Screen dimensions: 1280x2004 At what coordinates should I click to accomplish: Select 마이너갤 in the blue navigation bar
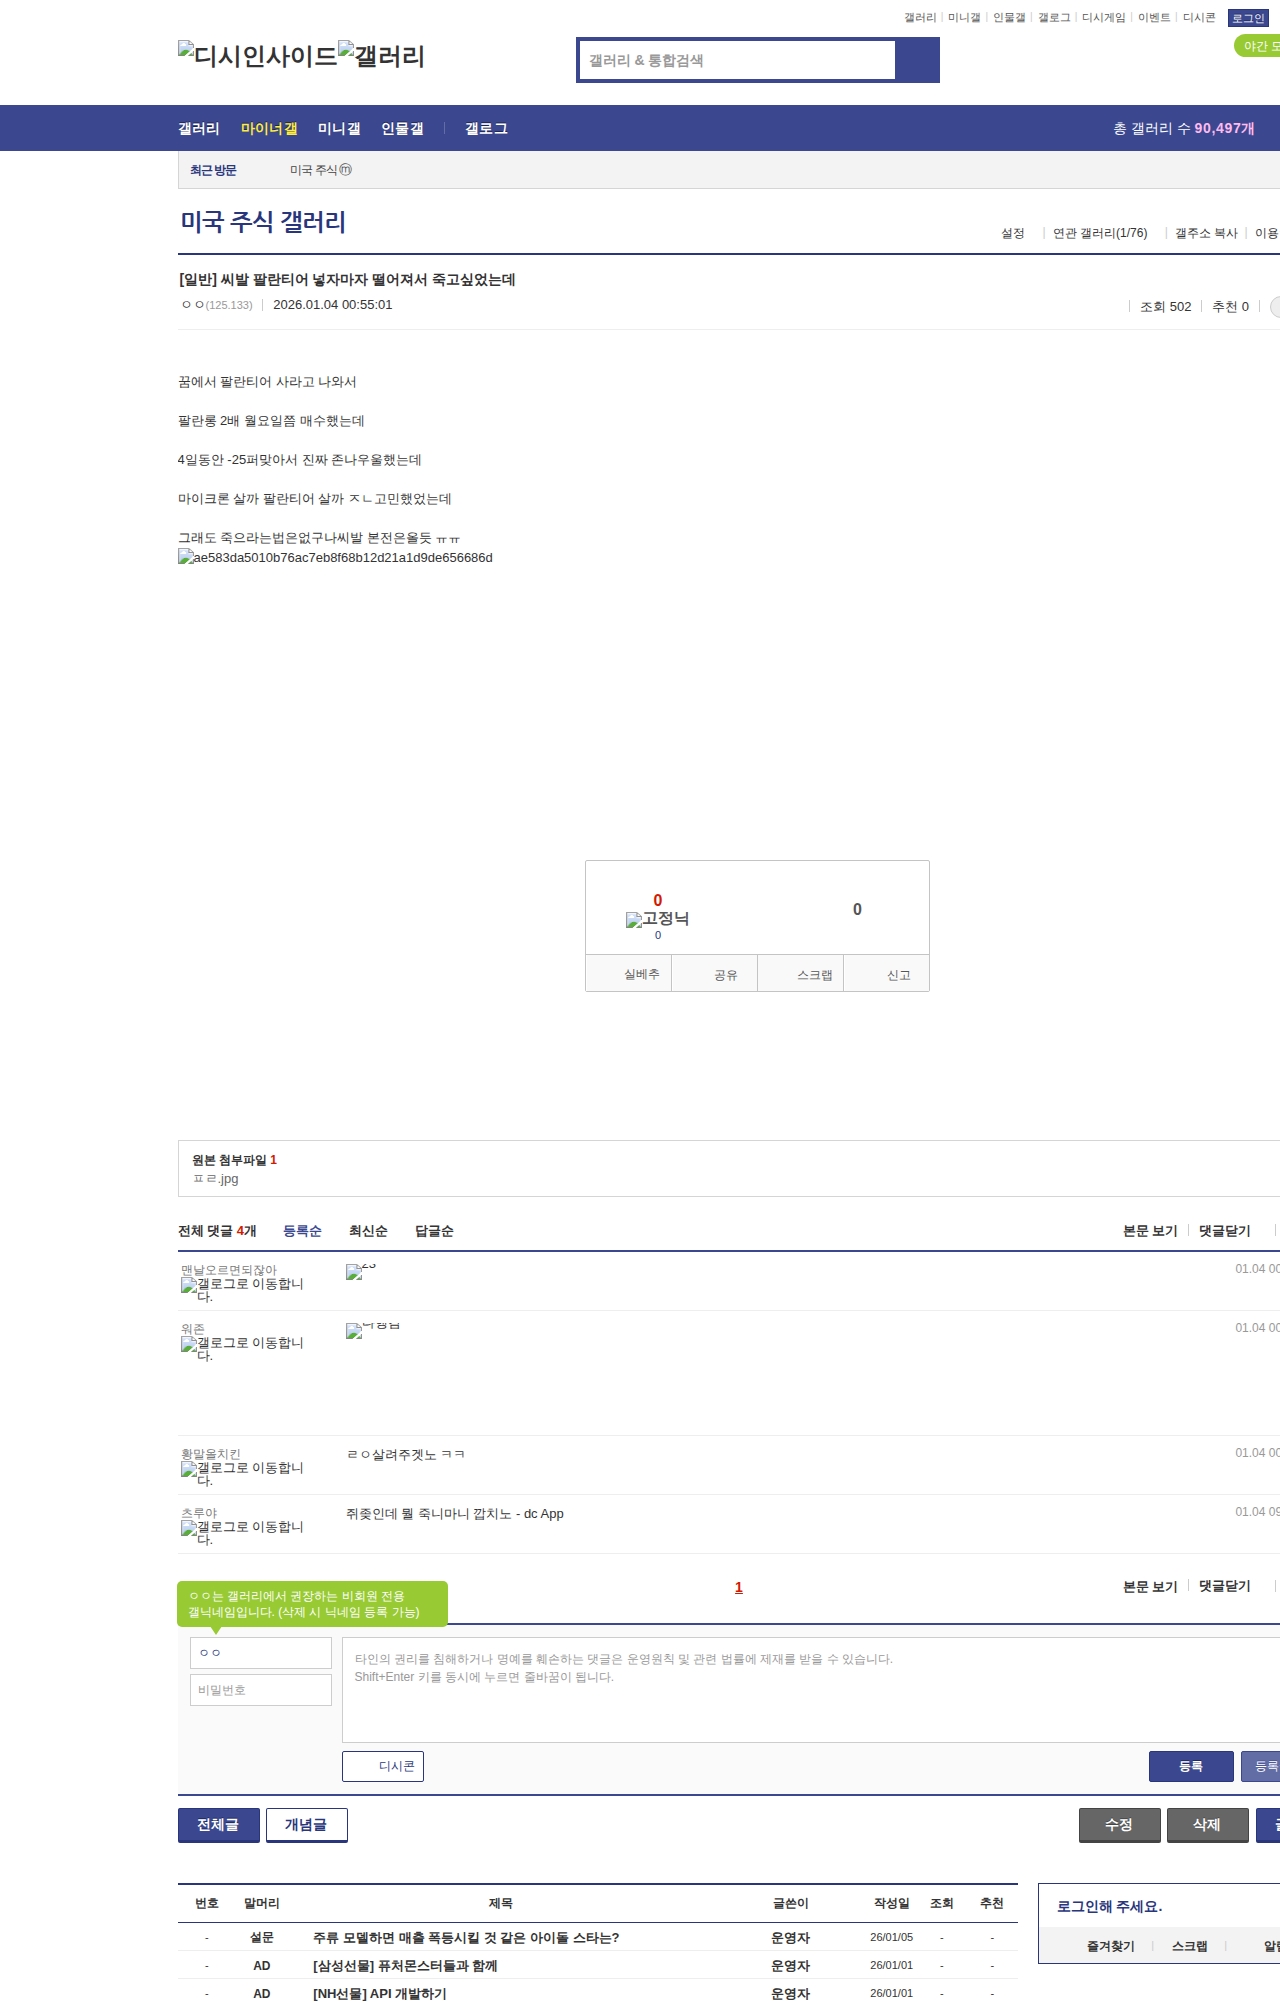(x=269, y=128)
